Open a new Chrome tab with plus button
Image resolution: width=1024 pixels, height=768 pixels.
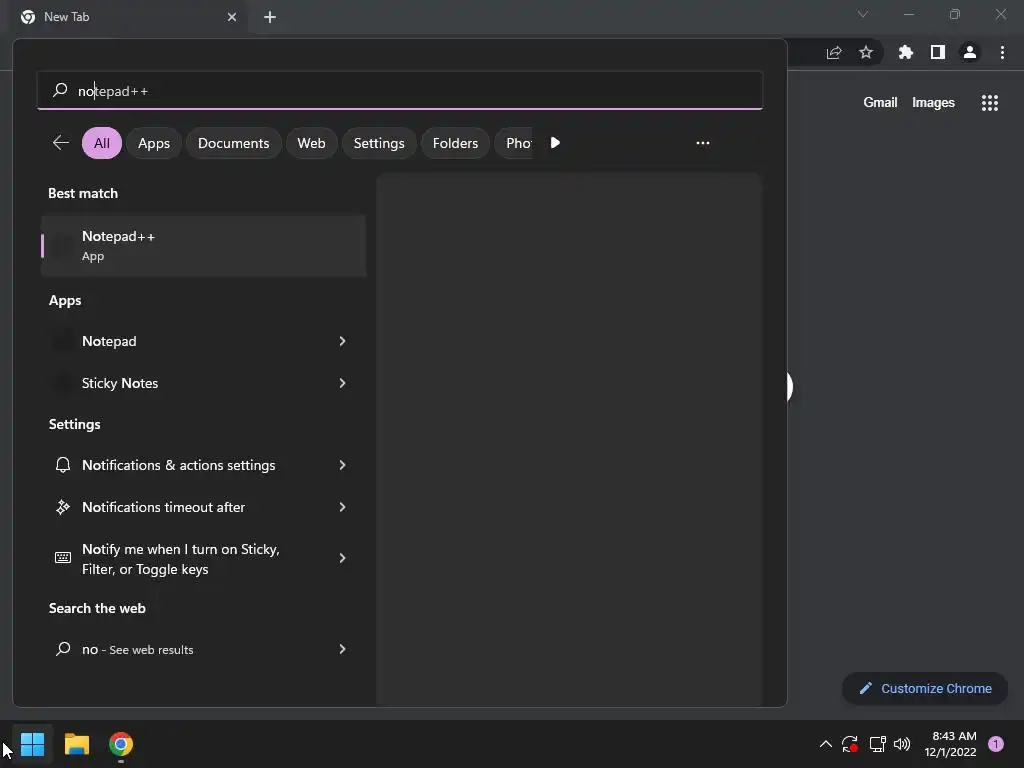[270, 17]
